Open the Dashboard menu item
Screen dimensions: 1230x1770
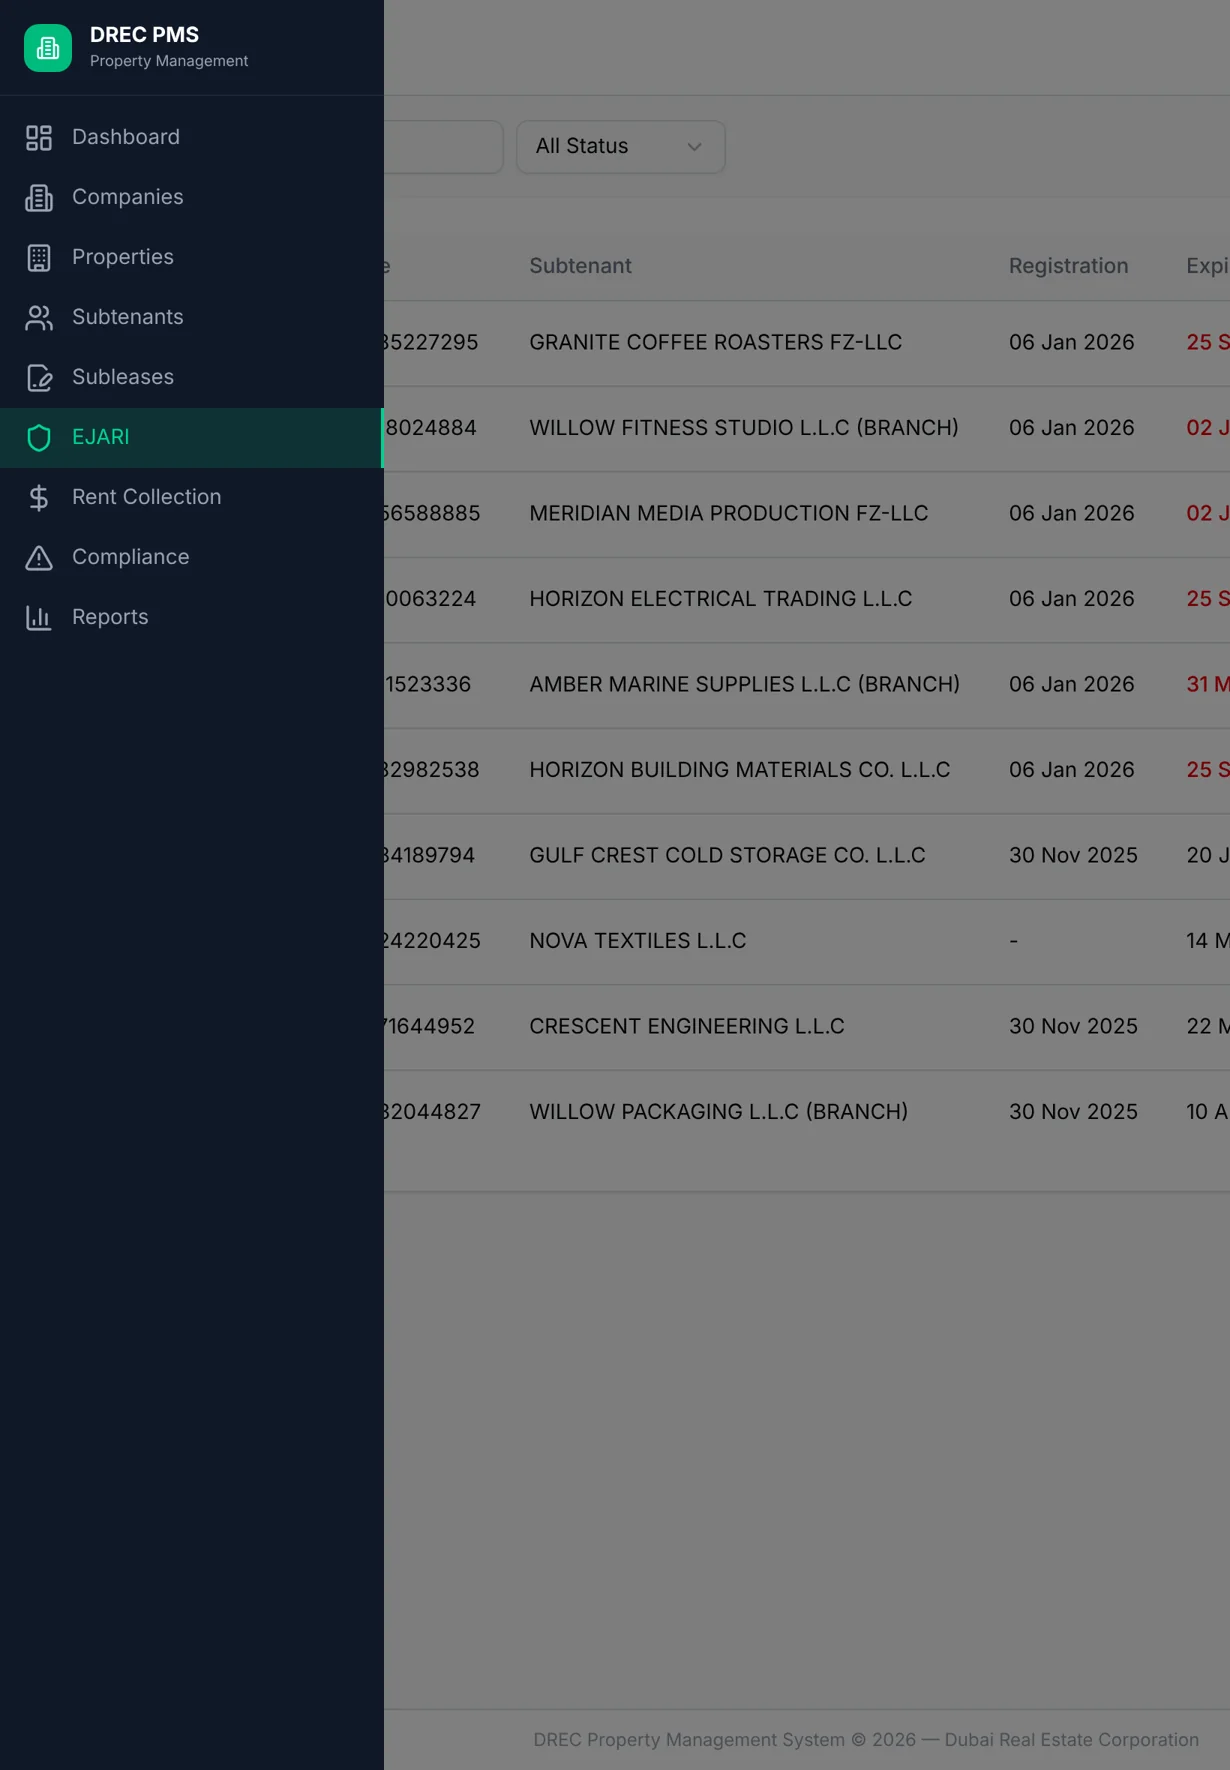(x=191, y=137)
